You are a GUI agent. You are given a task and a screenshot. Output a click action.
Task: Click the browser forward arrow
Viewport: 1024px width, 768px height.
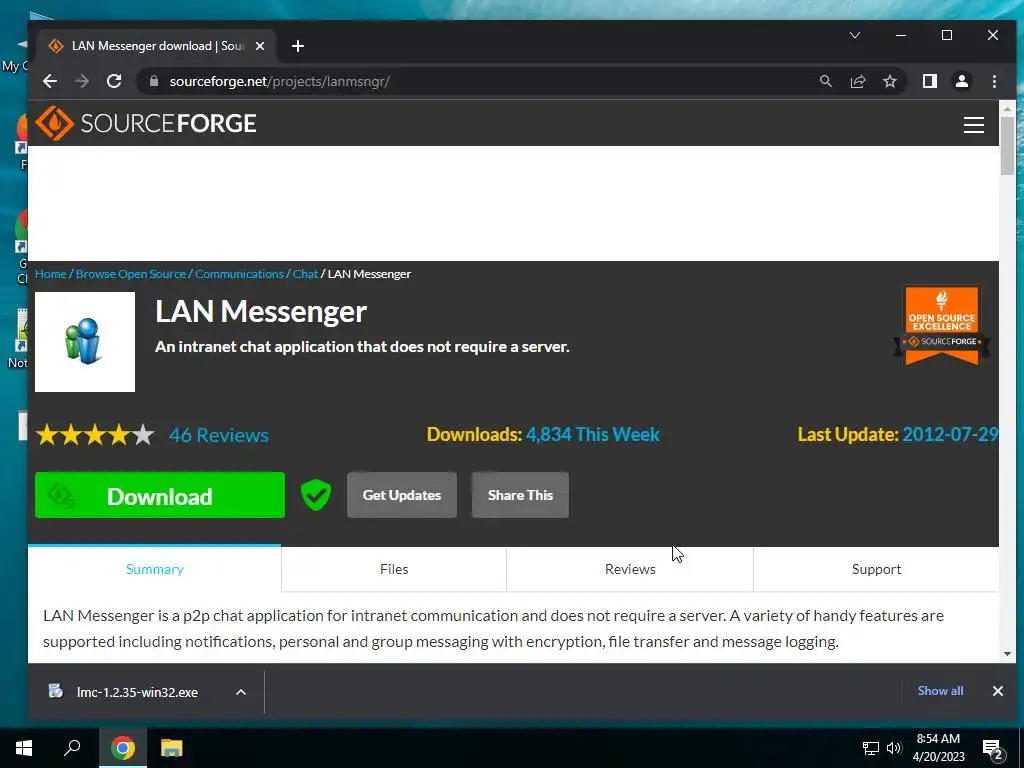[x=82, y=81]
